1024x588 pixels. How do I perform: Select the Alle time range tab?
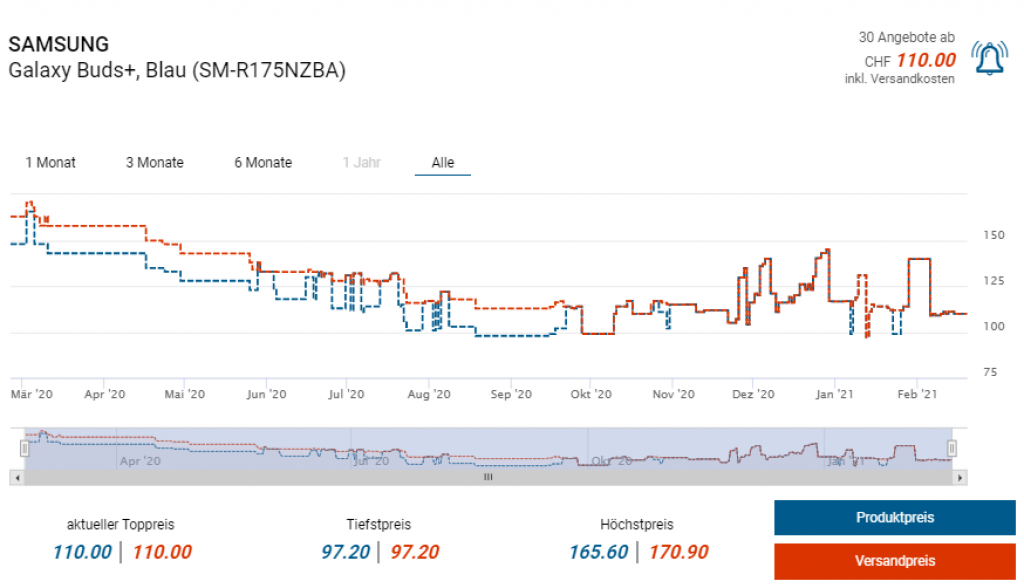(442, 162)
